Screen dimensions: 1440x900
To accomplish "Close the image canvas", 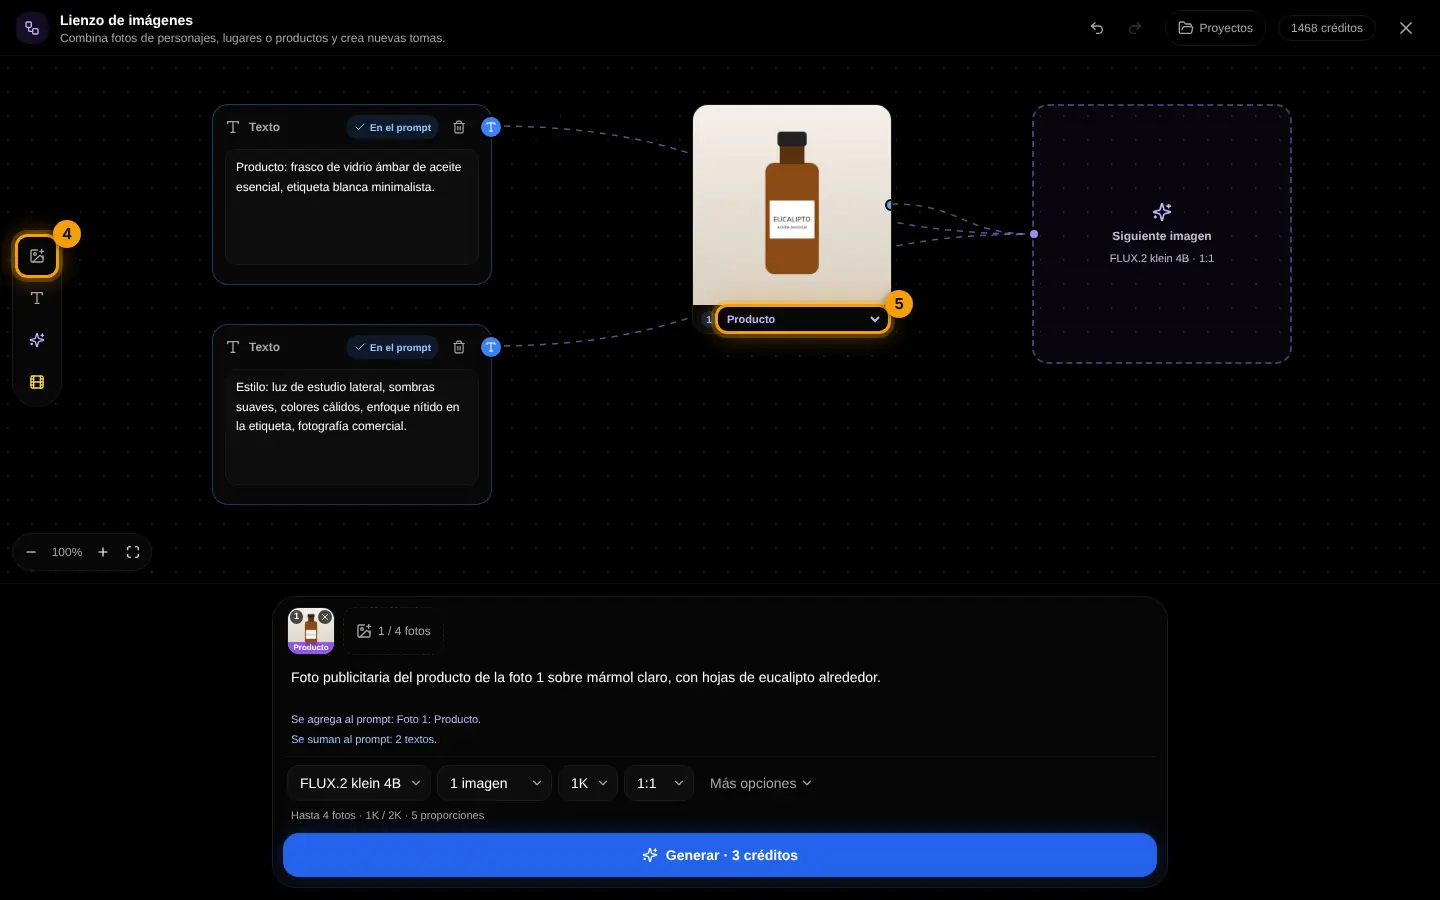I will (x=1406, y=28).
